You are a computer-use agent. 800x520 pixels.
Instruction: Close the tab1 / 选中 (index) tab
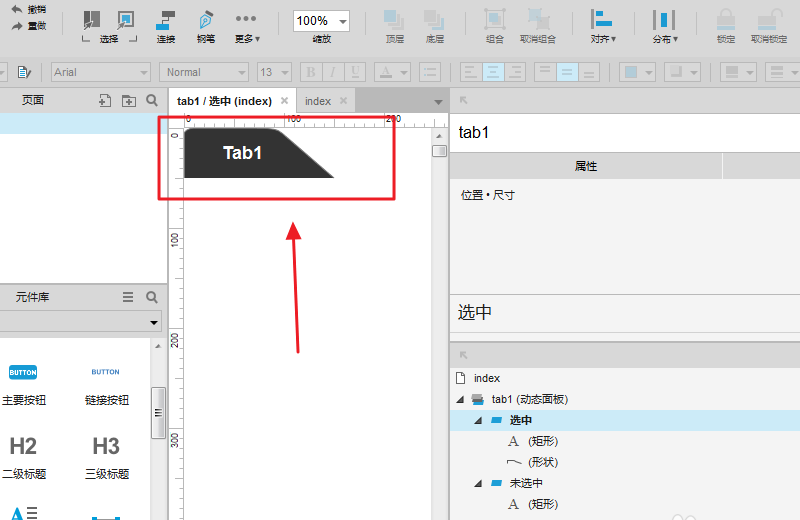click(x=284, y=101)
